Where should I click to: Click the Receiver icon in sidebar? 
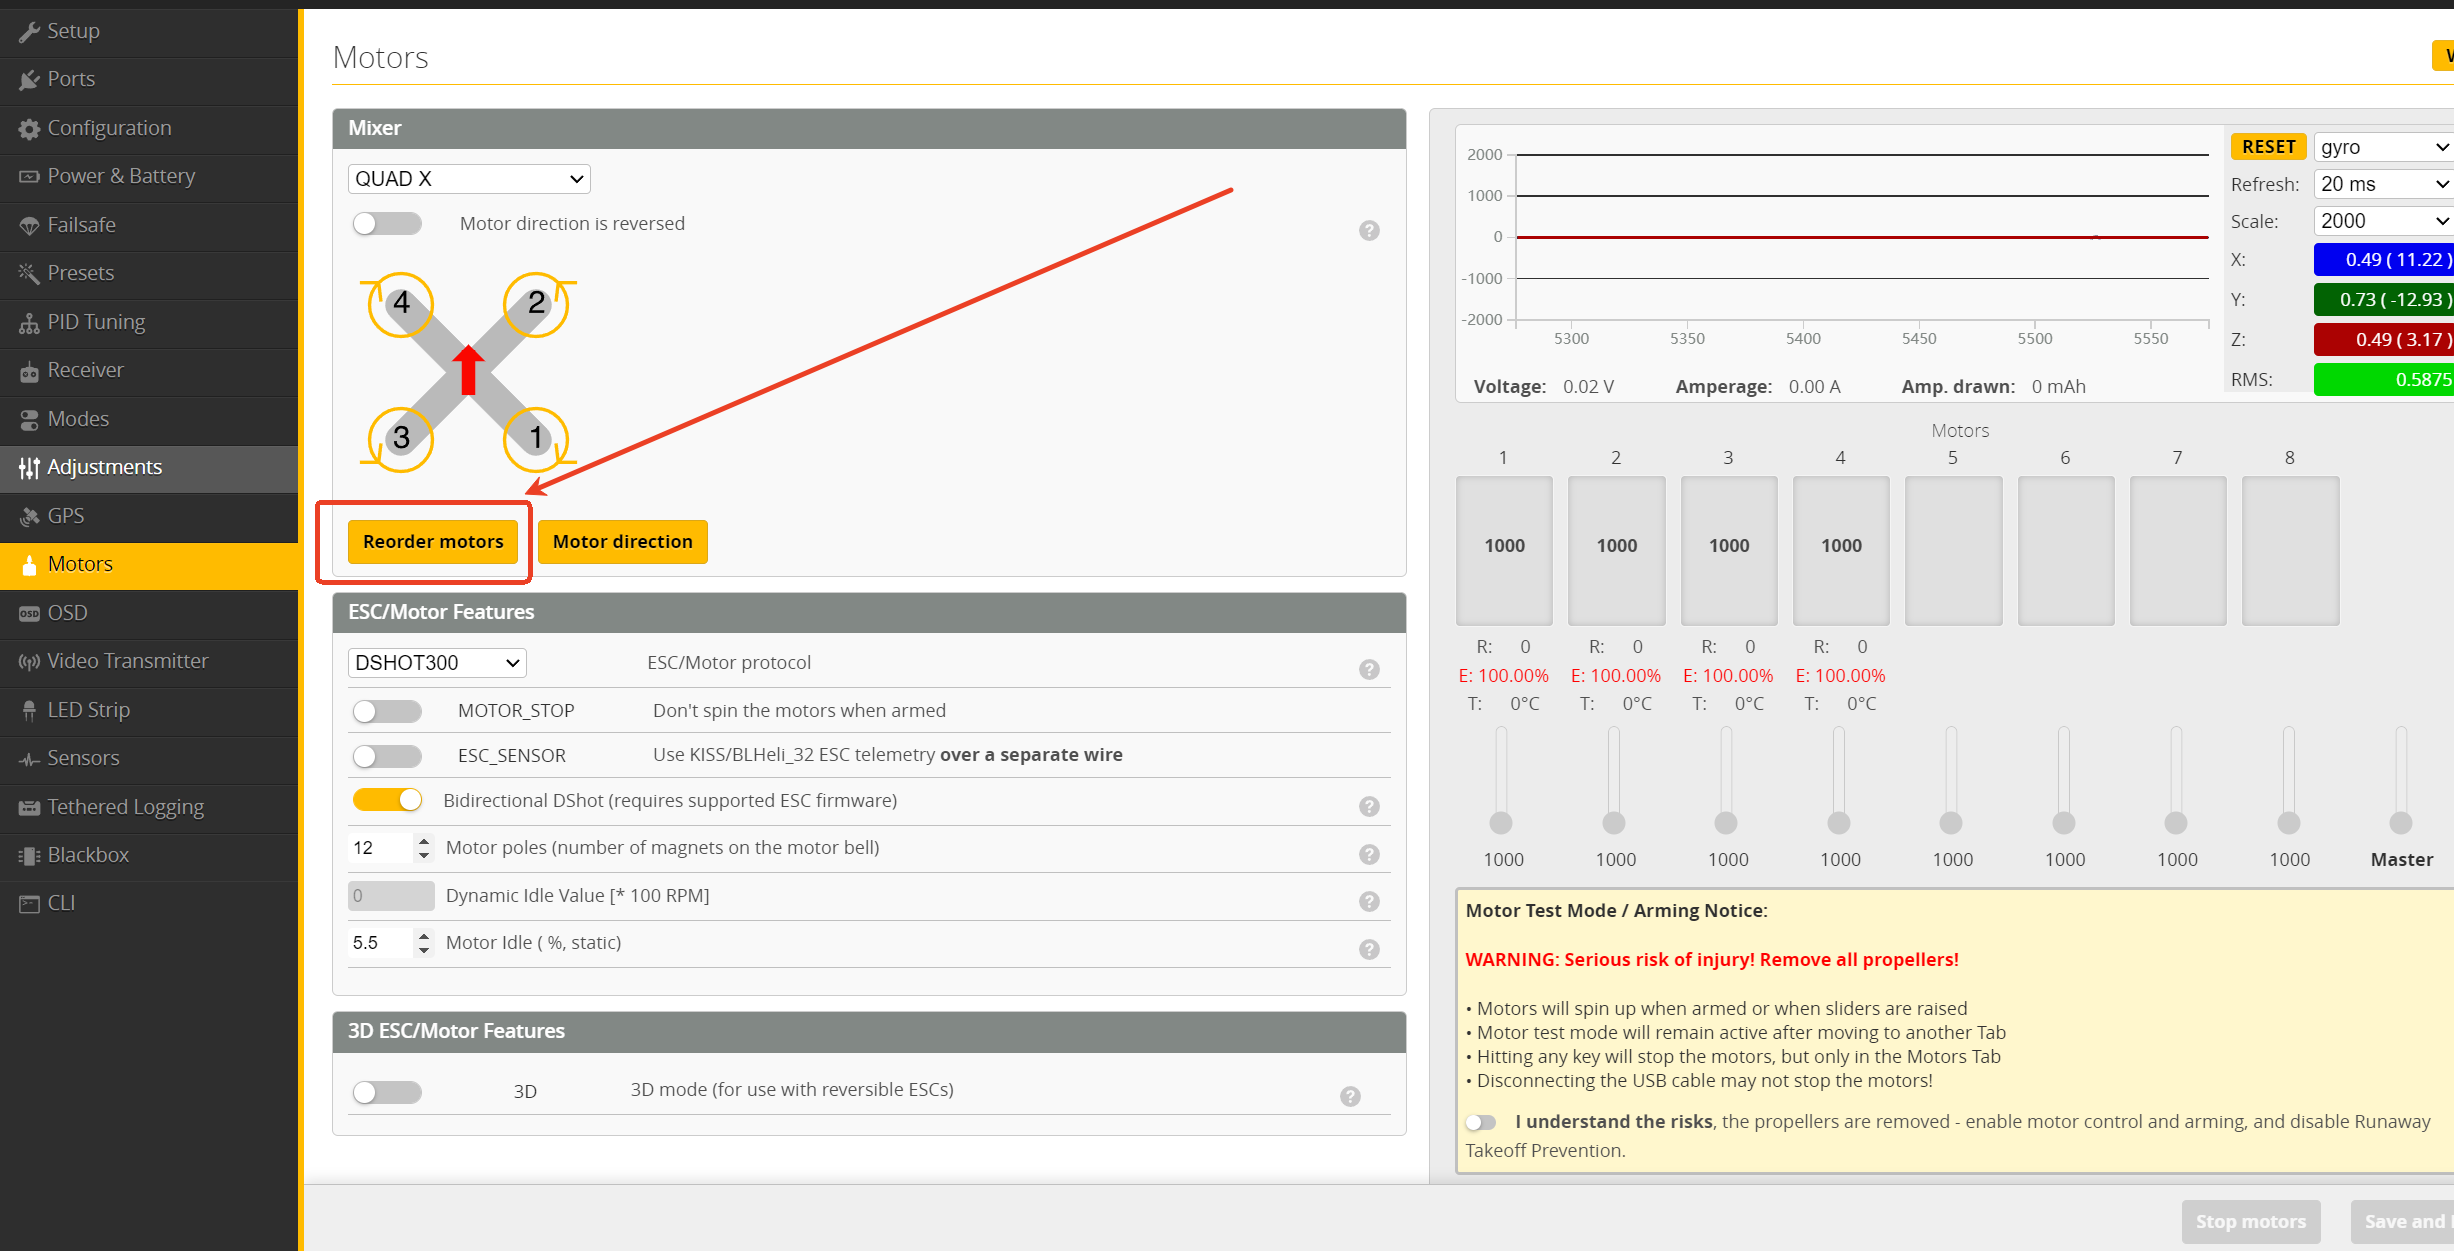click(x=29, y=371)
